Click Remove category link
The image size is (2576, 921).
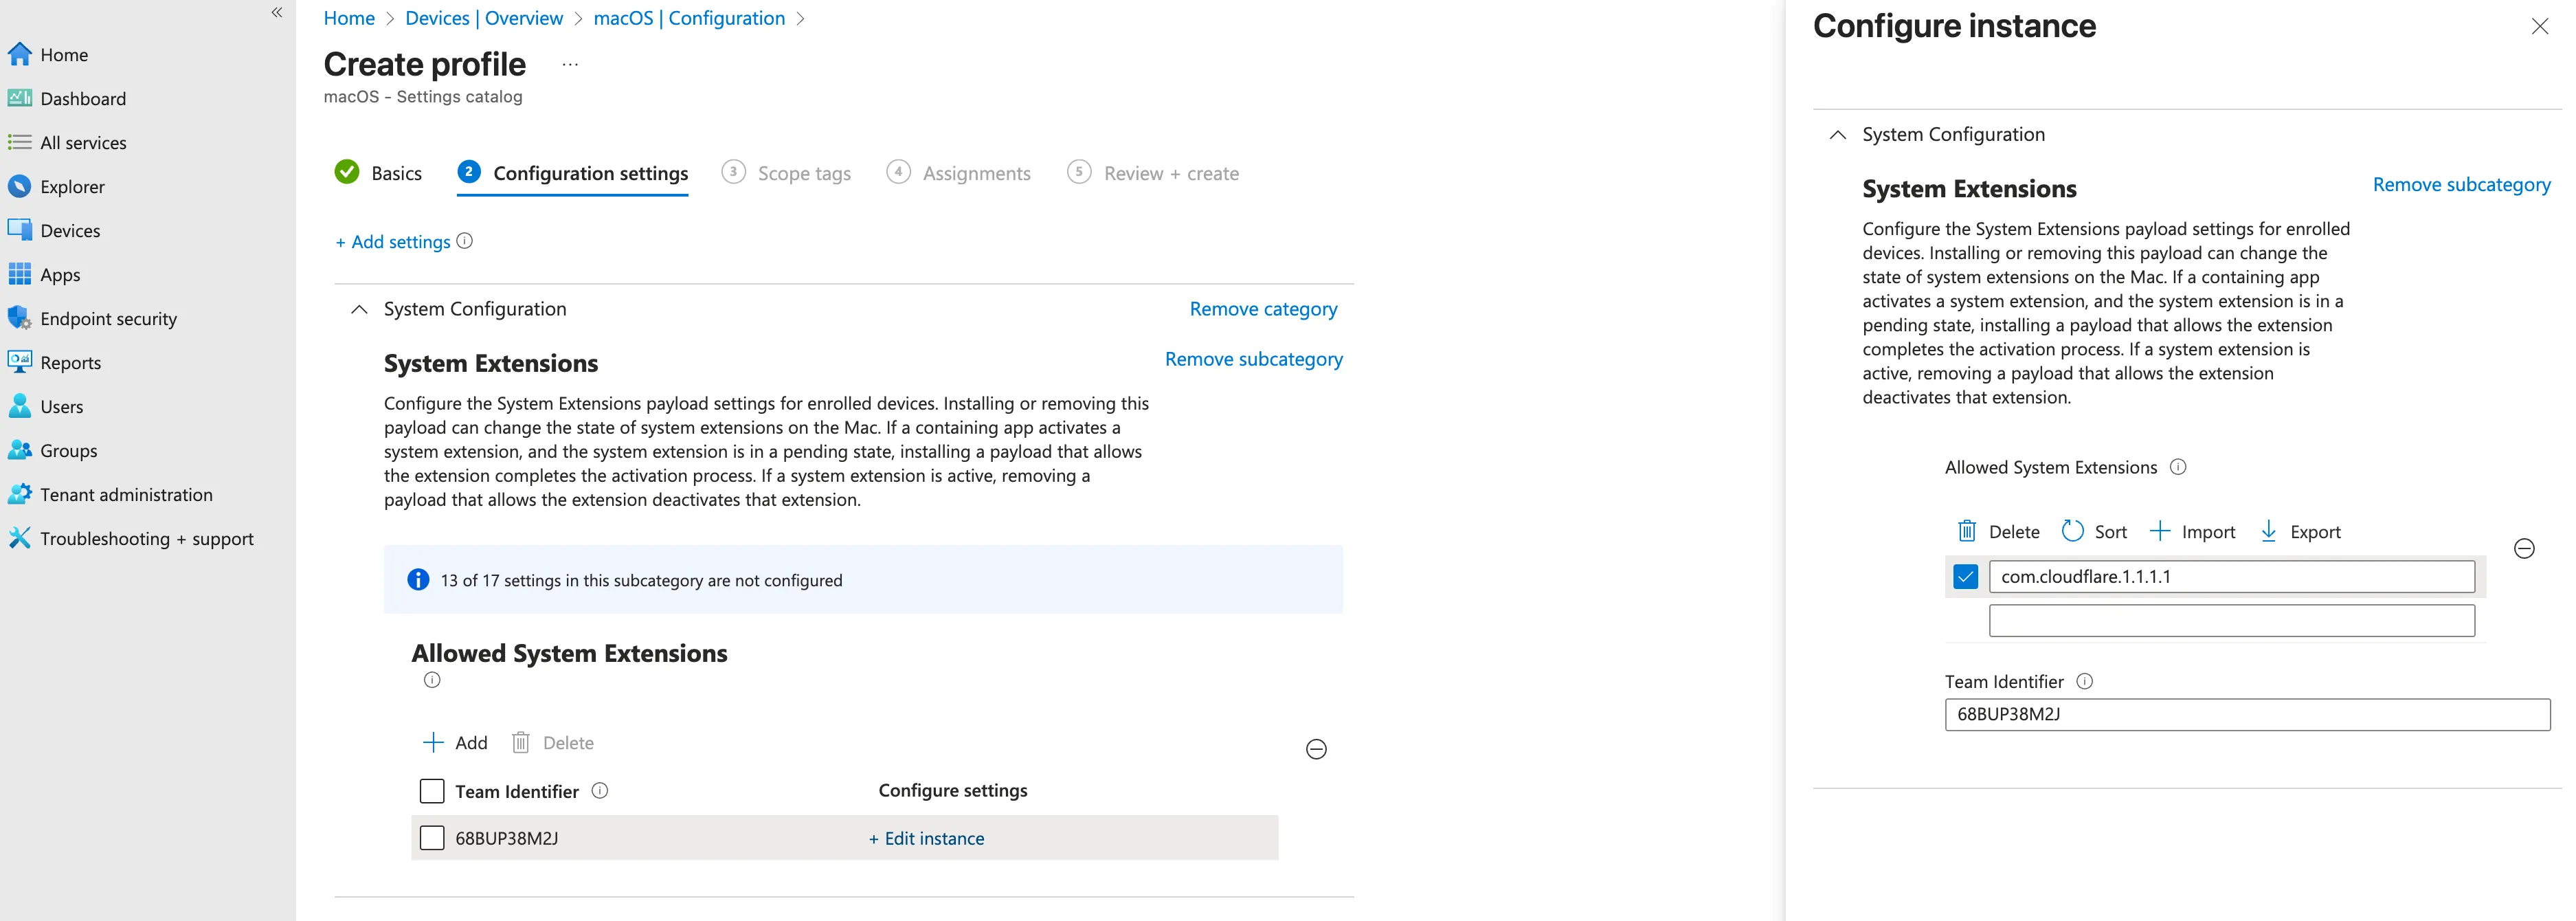(x=1262, y=309)
